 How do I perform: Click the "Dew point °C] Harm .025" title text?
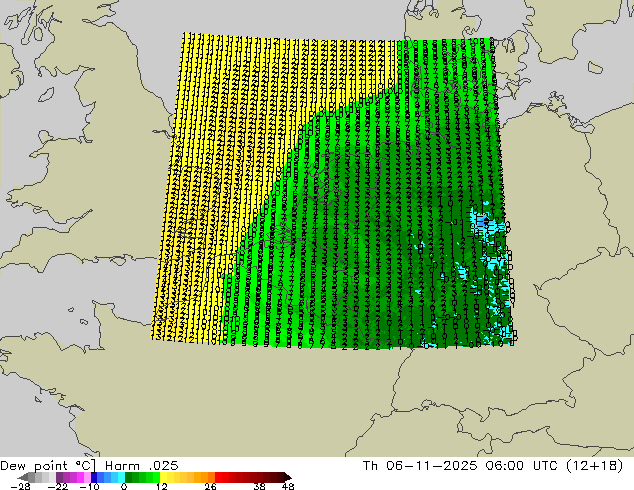89,466
